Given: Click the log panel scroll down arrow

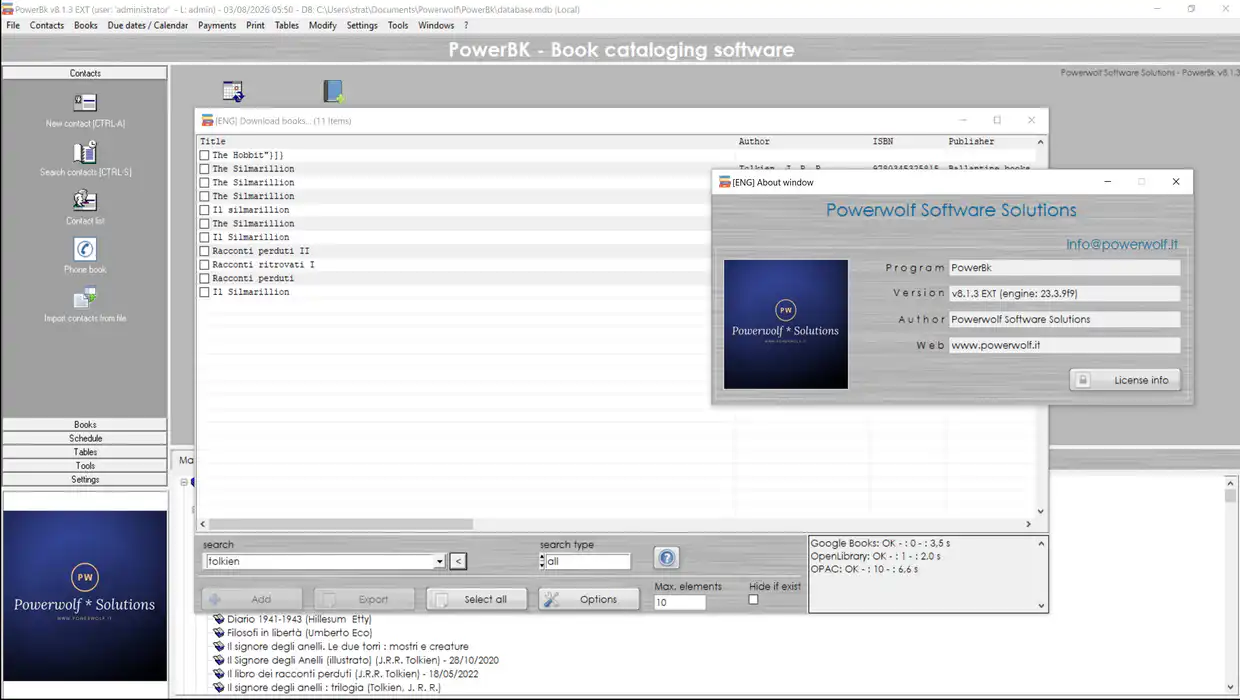Looking at the screenshot, I should click(x=1041, y=605).
